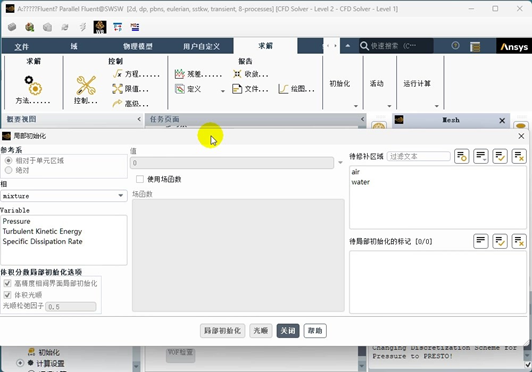The height and width of the screenshot is (372, 532).
Task: Open 残差 (Residuals) in the 报告 group
Action: pos(198,74)
